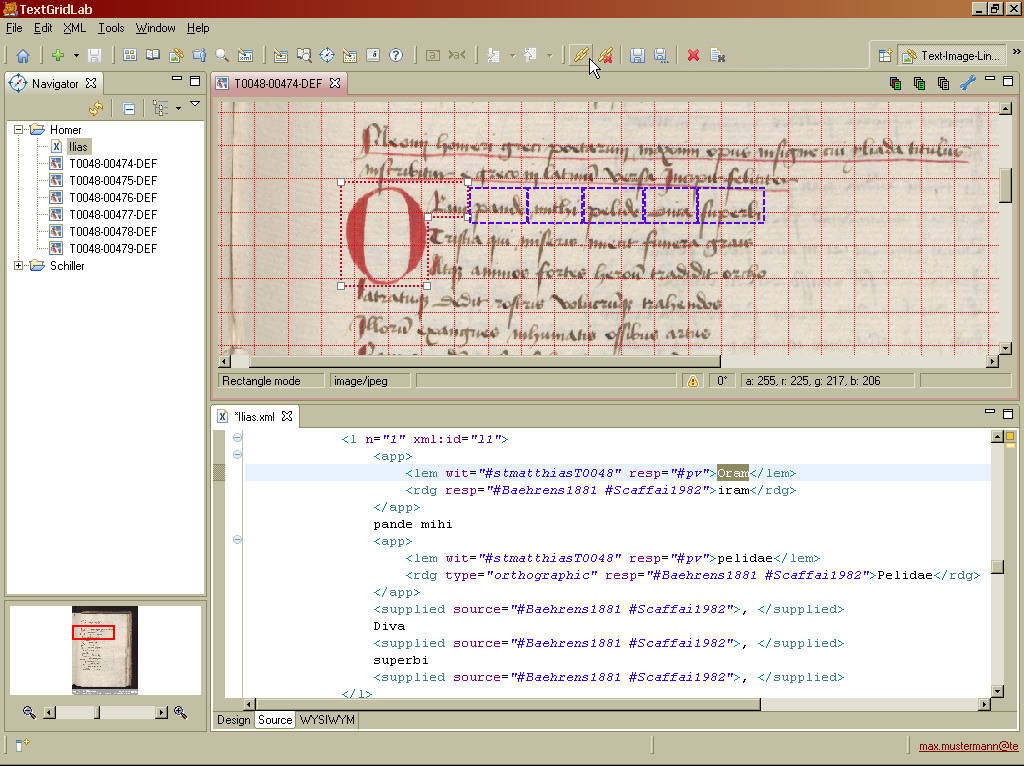Click the wrench settings icon in image panel
This screenshot has height=766, width=1024.
click(x=967, y=84)
